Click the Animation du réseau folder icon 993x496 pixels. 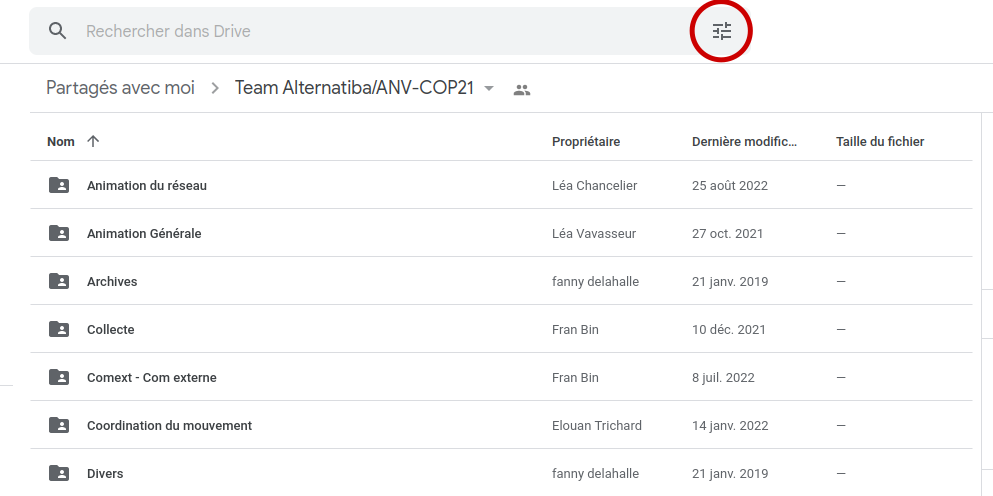(x=59, y=185)
